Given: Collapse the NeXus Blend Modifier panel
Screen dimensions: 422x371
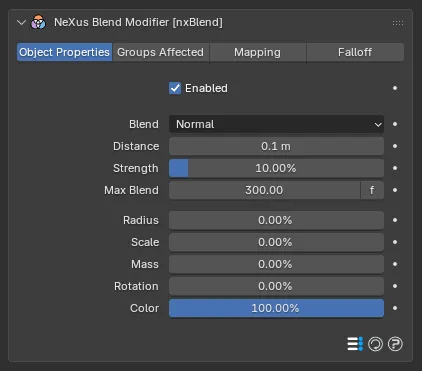Looking at the screenshot, I should (21, 23).
